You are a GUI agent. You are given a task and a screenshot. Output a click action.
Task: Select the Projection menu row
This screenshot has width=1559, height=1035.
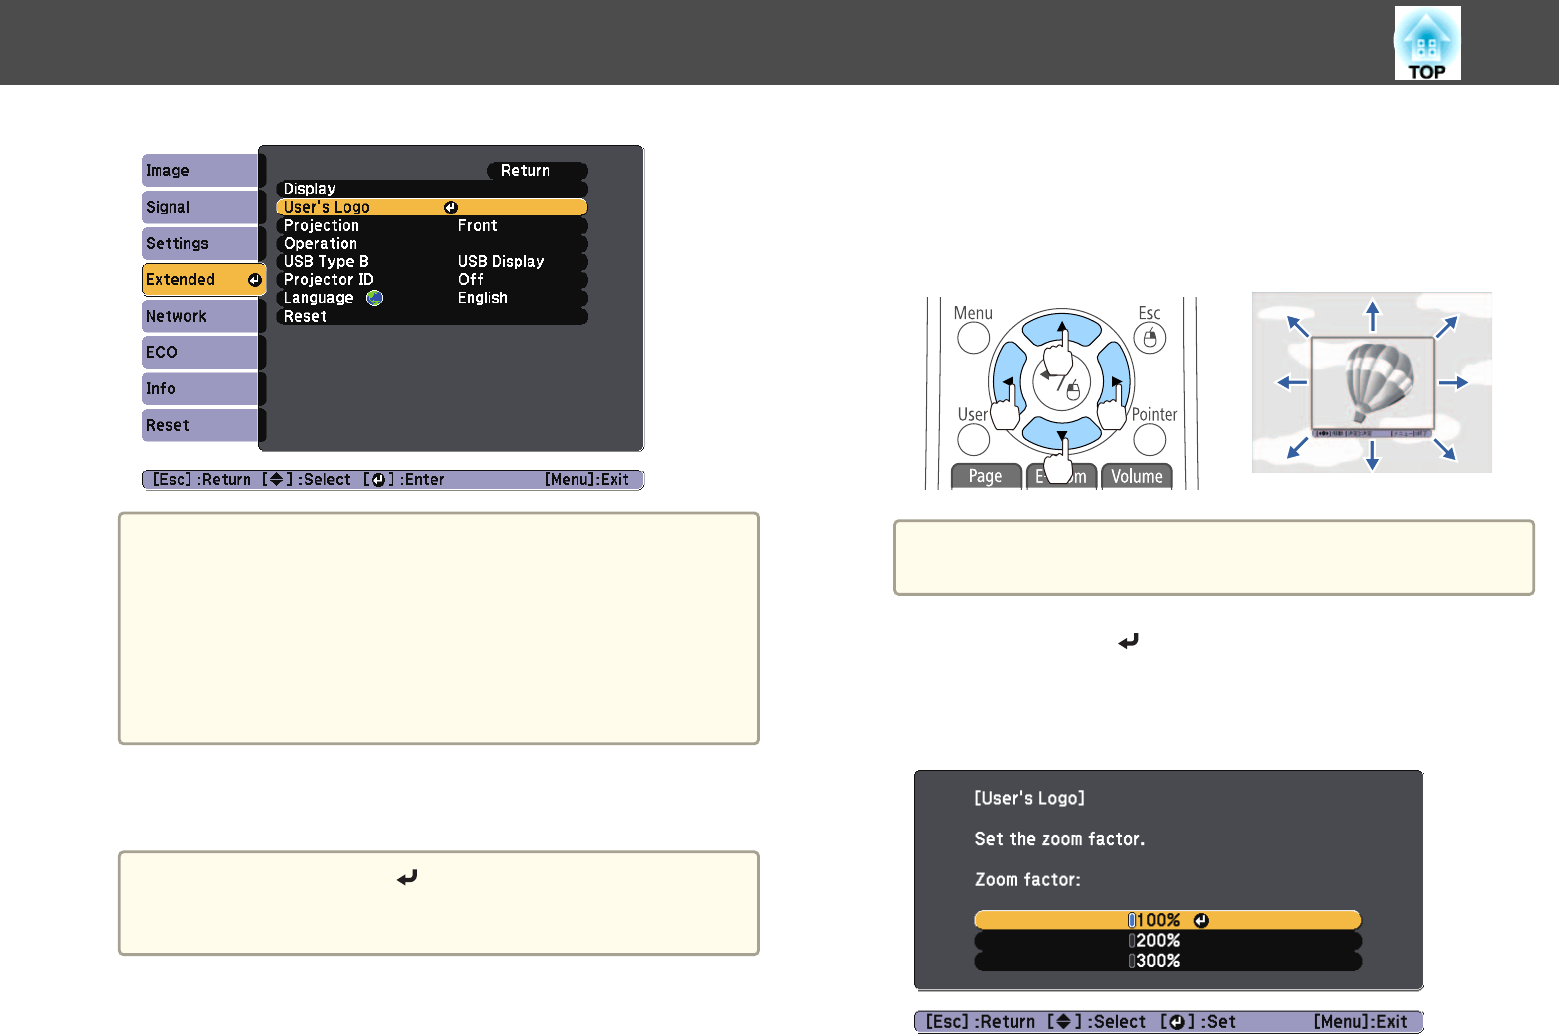(x=431, y=226)
